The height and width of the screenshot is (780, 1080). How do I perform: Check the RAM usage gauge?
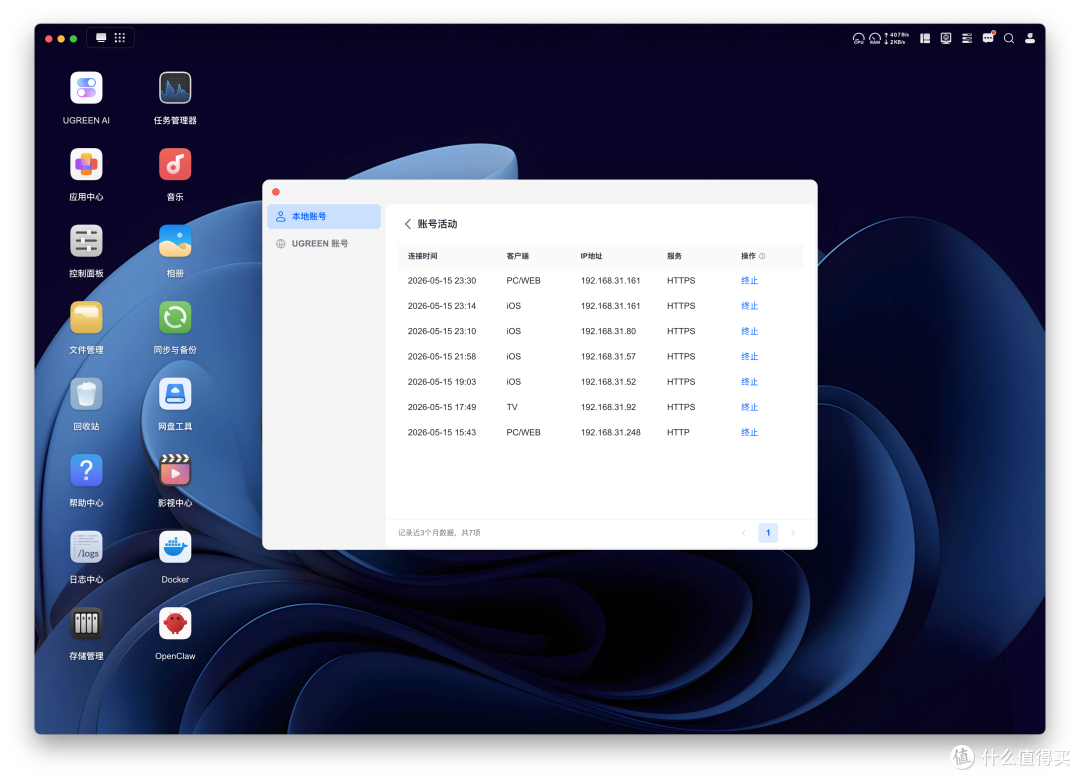[x=875, y=39]
